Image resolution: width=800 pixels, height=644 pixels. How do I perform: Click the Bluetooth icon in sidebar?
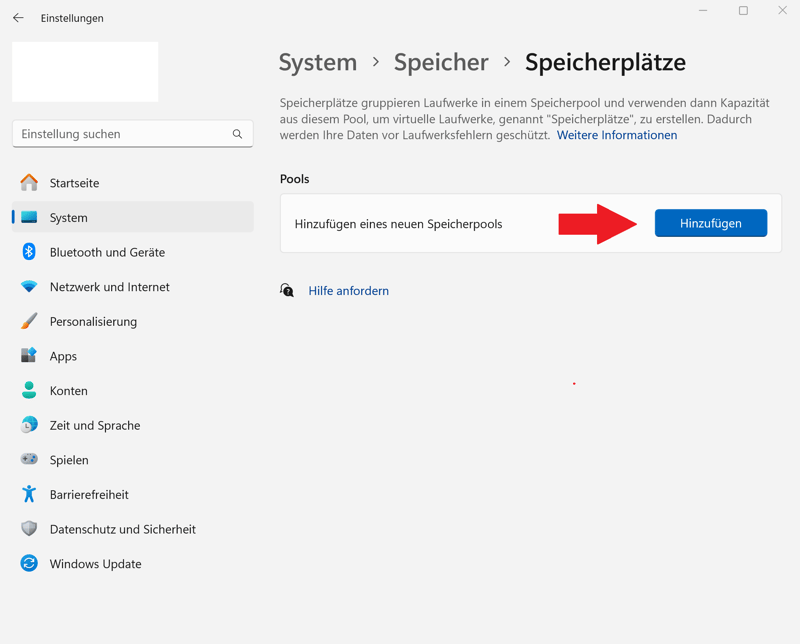29,252
